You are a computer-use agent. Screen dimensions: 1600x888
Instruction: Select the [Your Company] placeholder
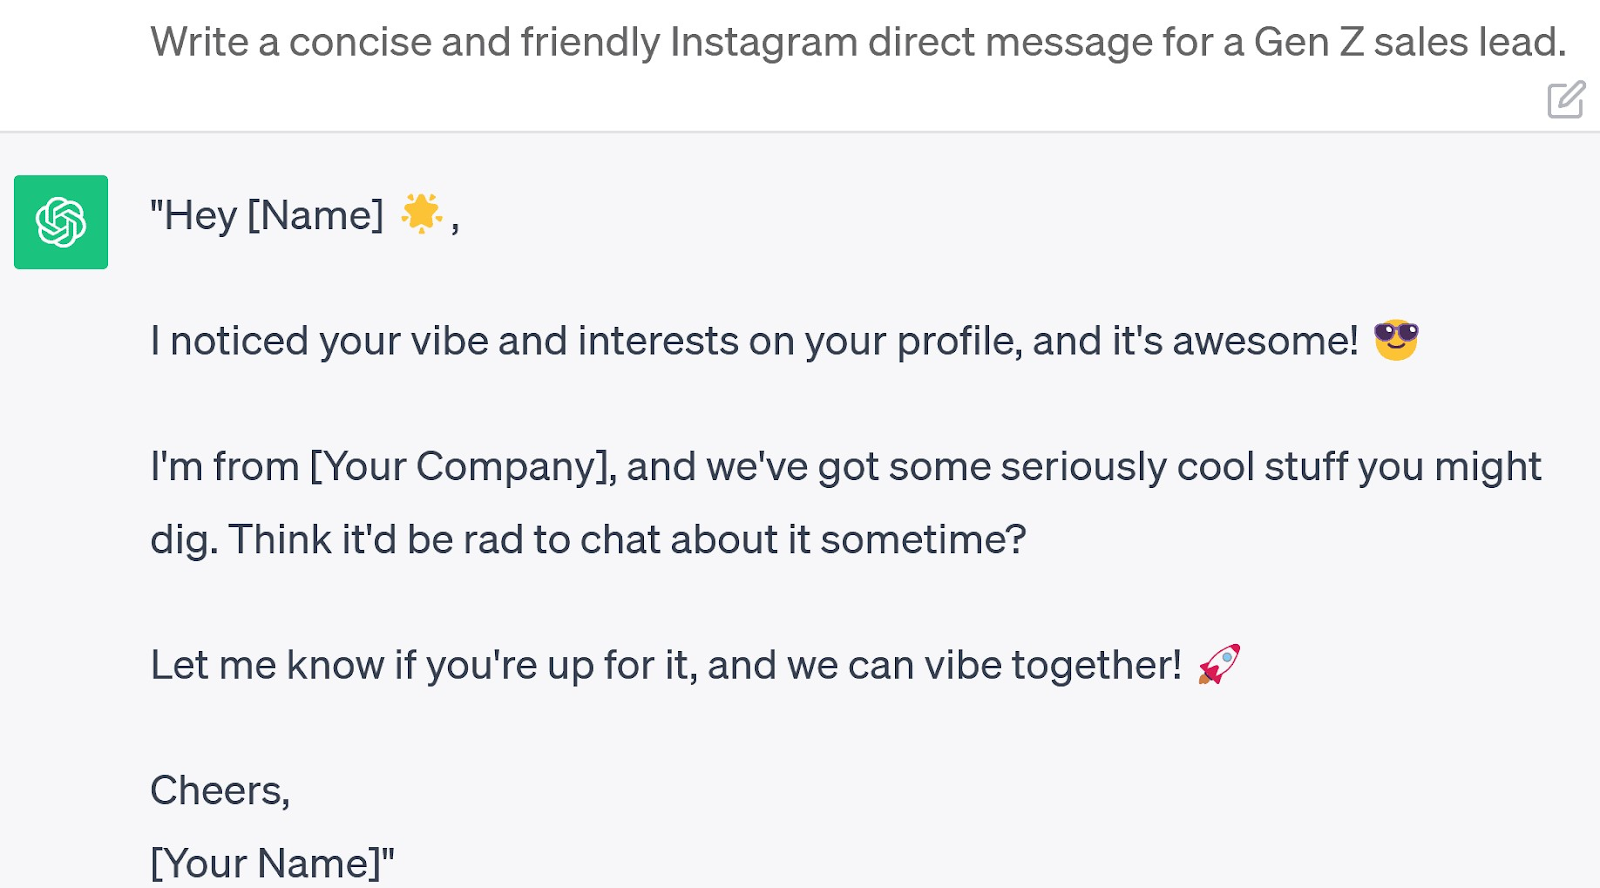click(460, 465)
